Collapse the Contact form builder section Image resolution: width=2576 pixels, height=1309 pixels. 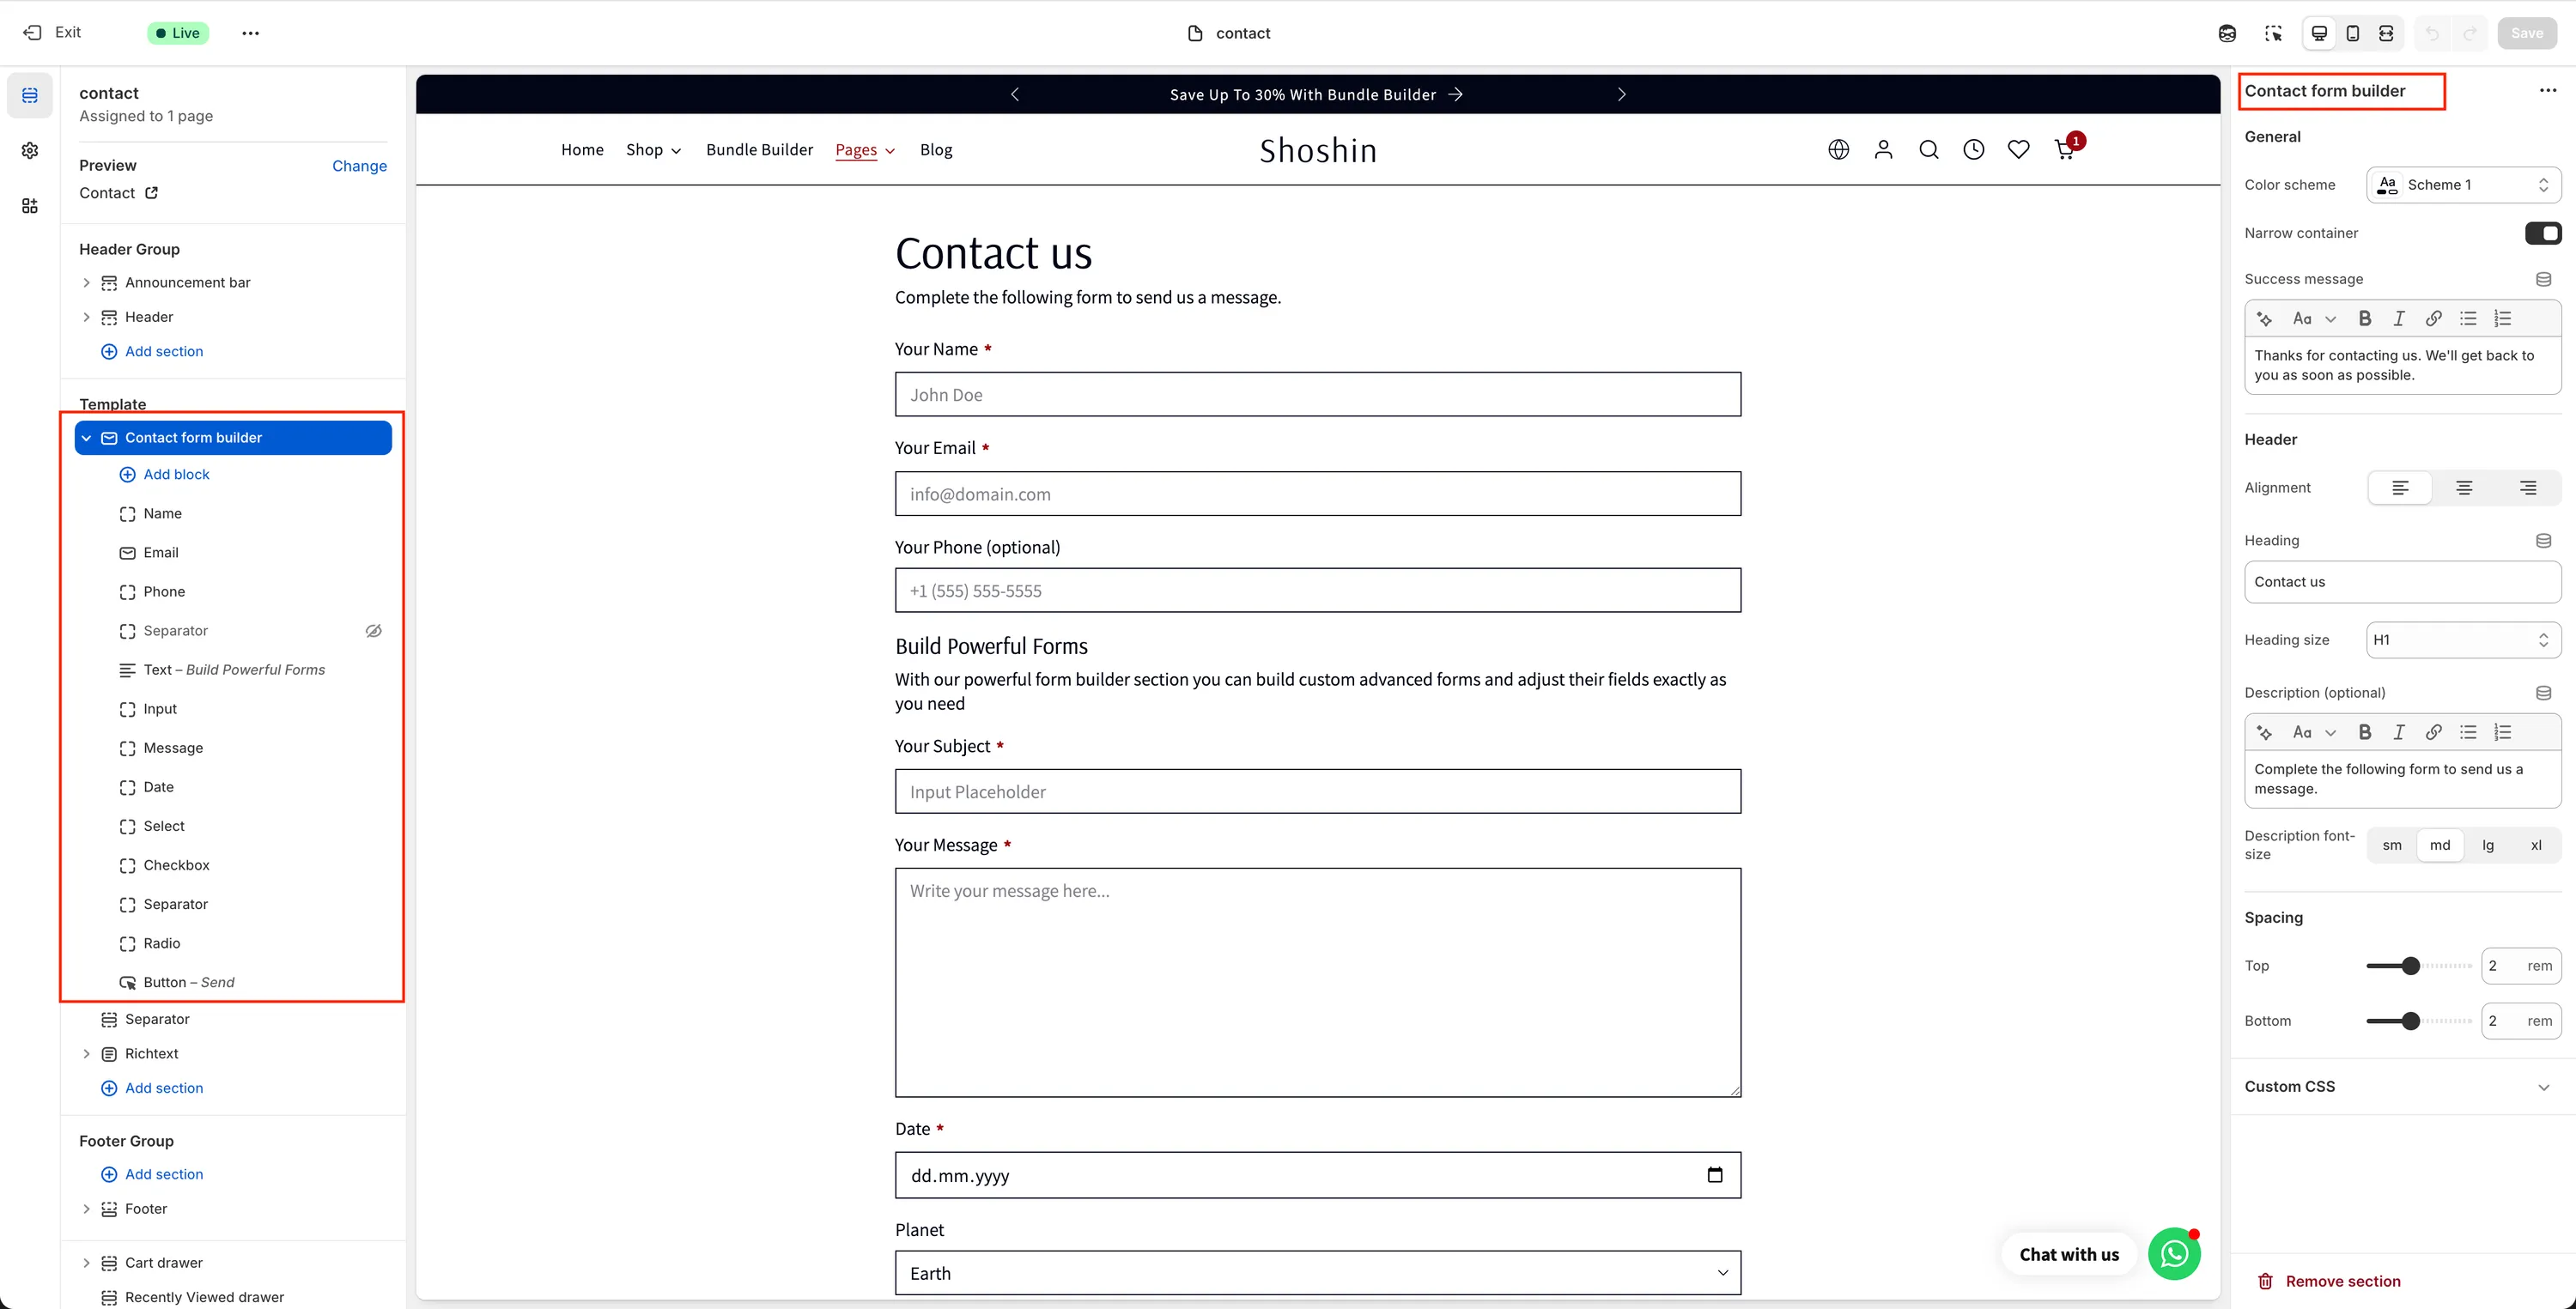click(x=87, y=437)
